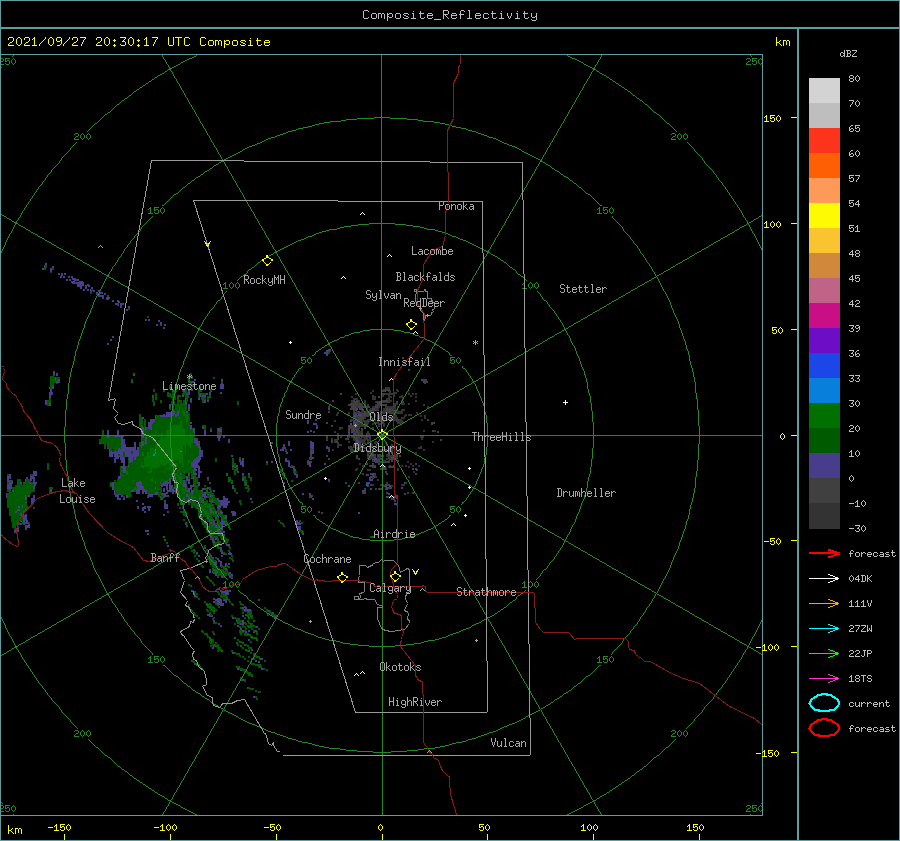This screenshot has width=900, height=841.
Task: Click the Sundre label
Action: (x=303, y=414)
